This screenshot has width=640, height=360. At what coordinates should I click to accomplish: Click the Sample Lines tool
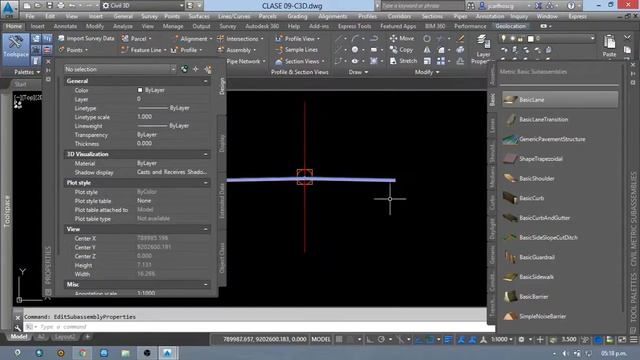[x=296, y=50]
